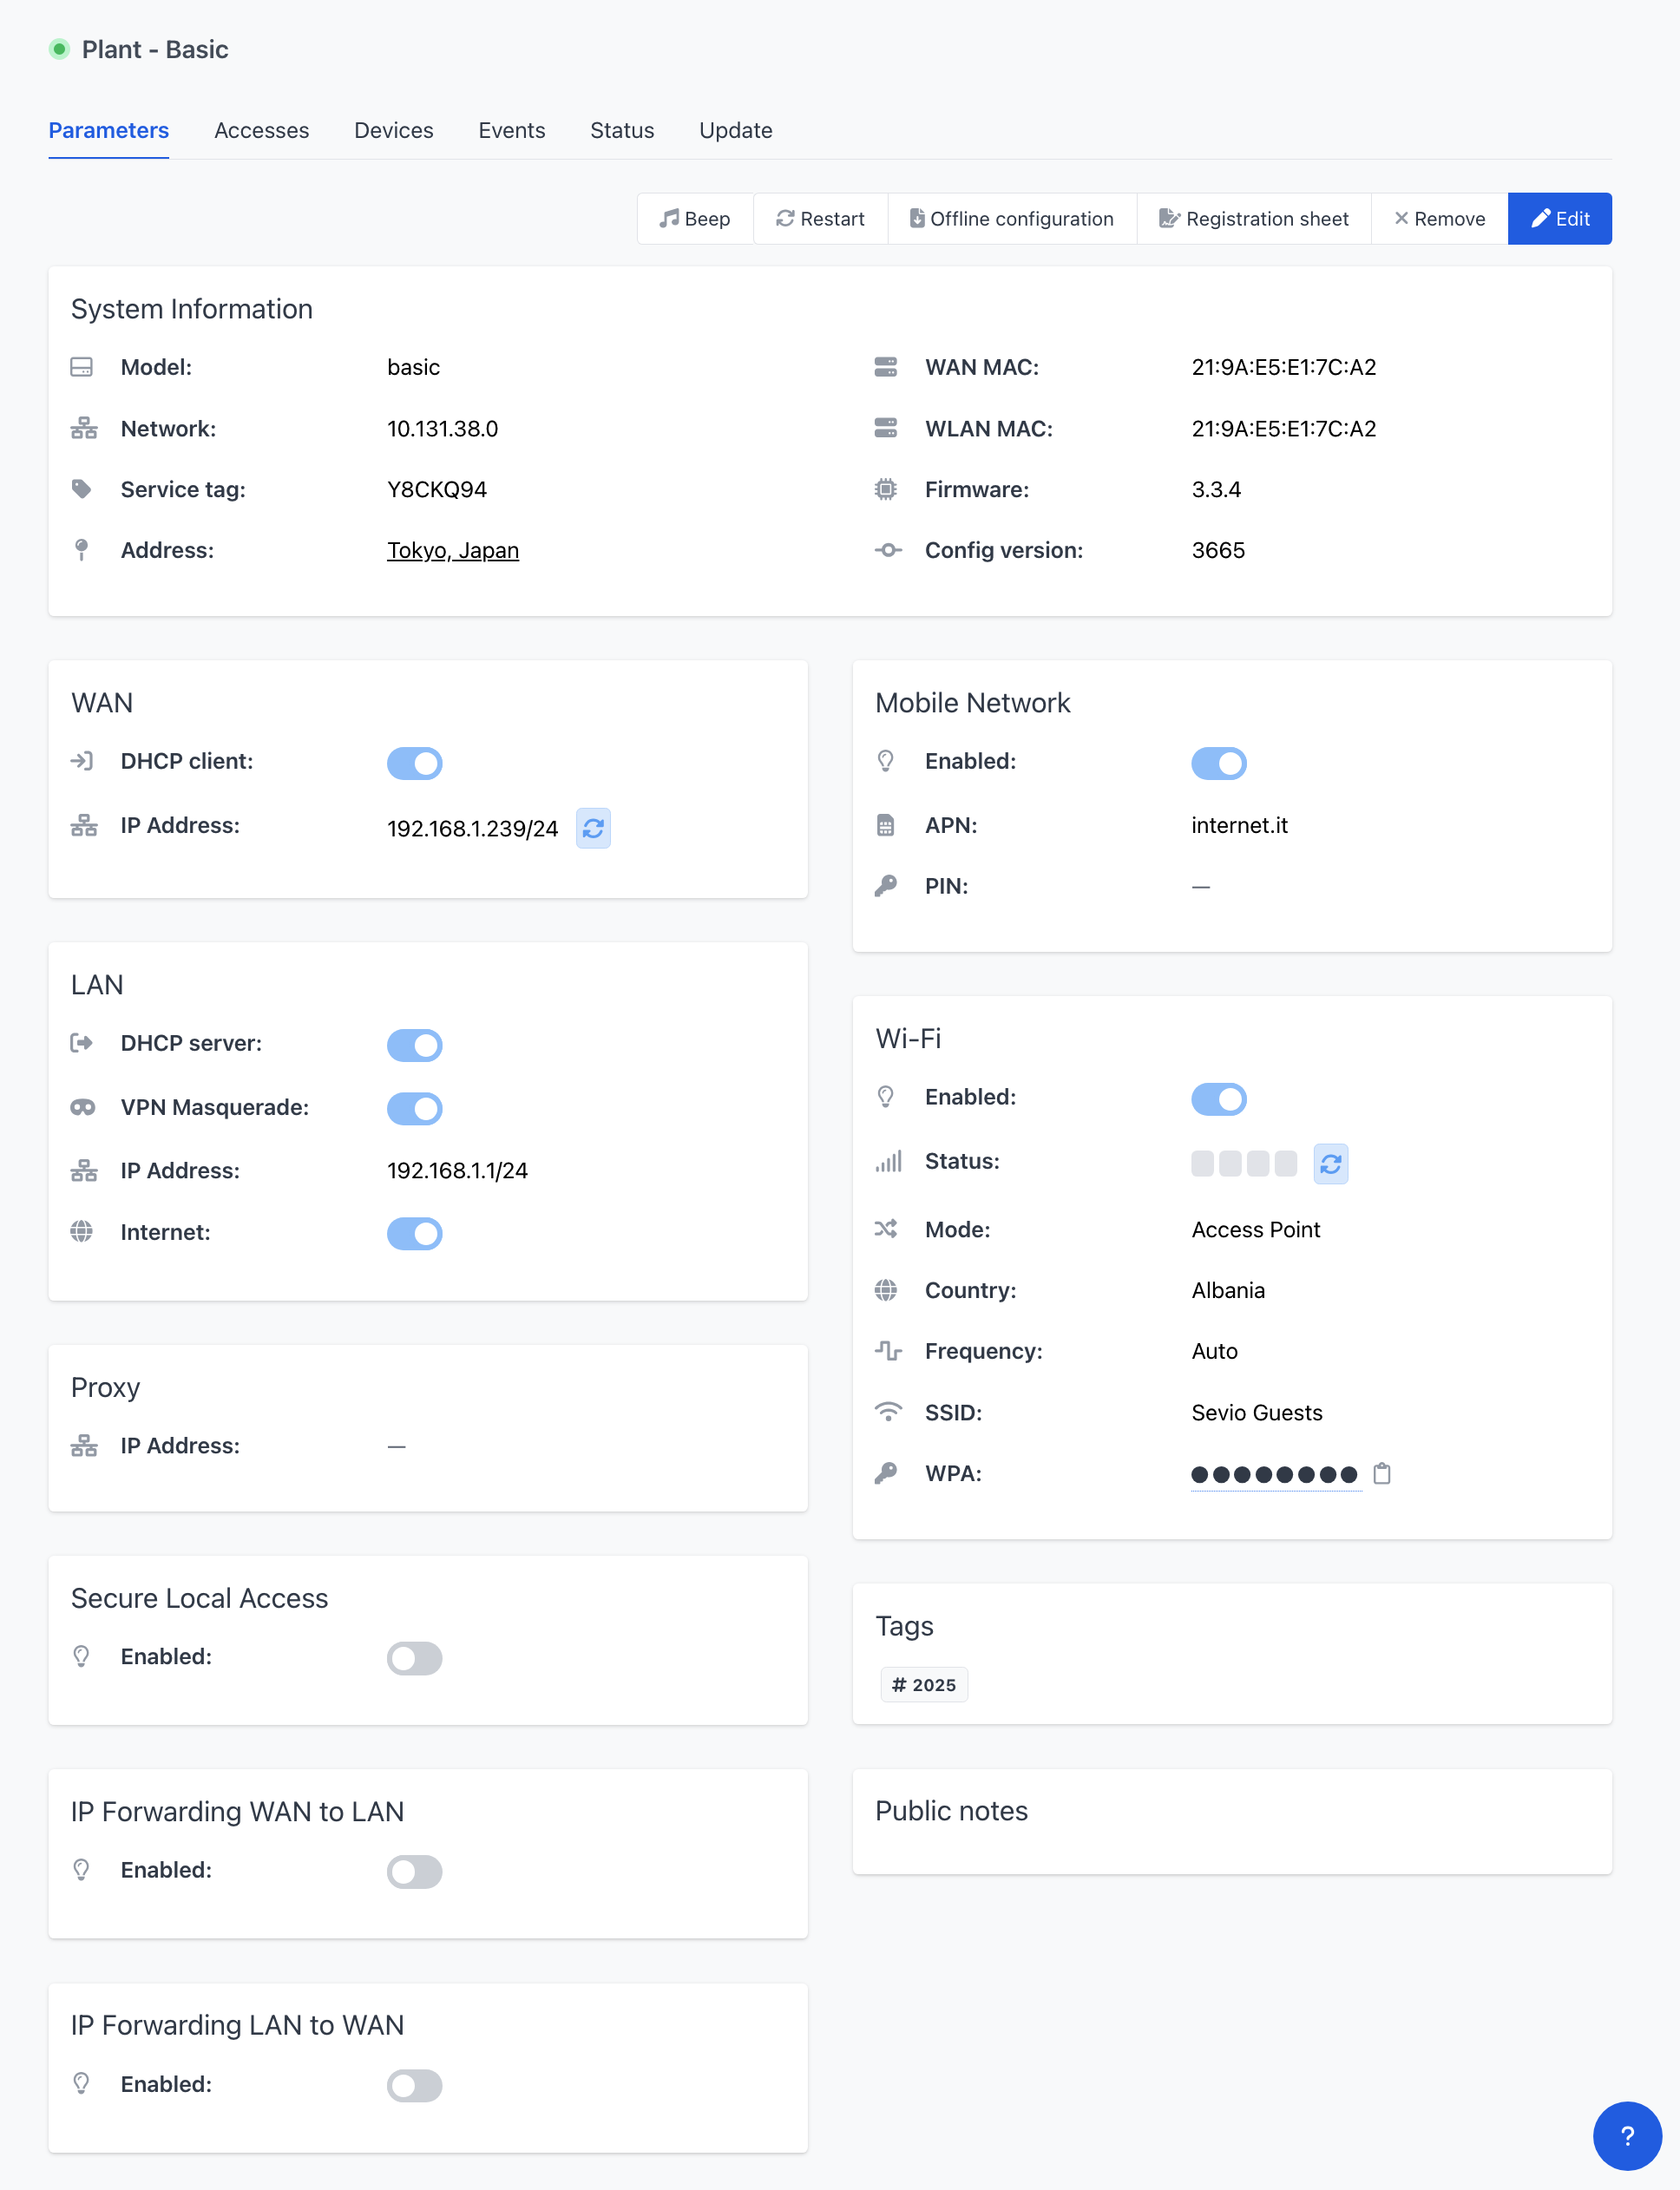Screen dimensions: 1680x2190
Task: Toggle the Mobile Network Enabled switch
Action: (x=1218, y=763)
